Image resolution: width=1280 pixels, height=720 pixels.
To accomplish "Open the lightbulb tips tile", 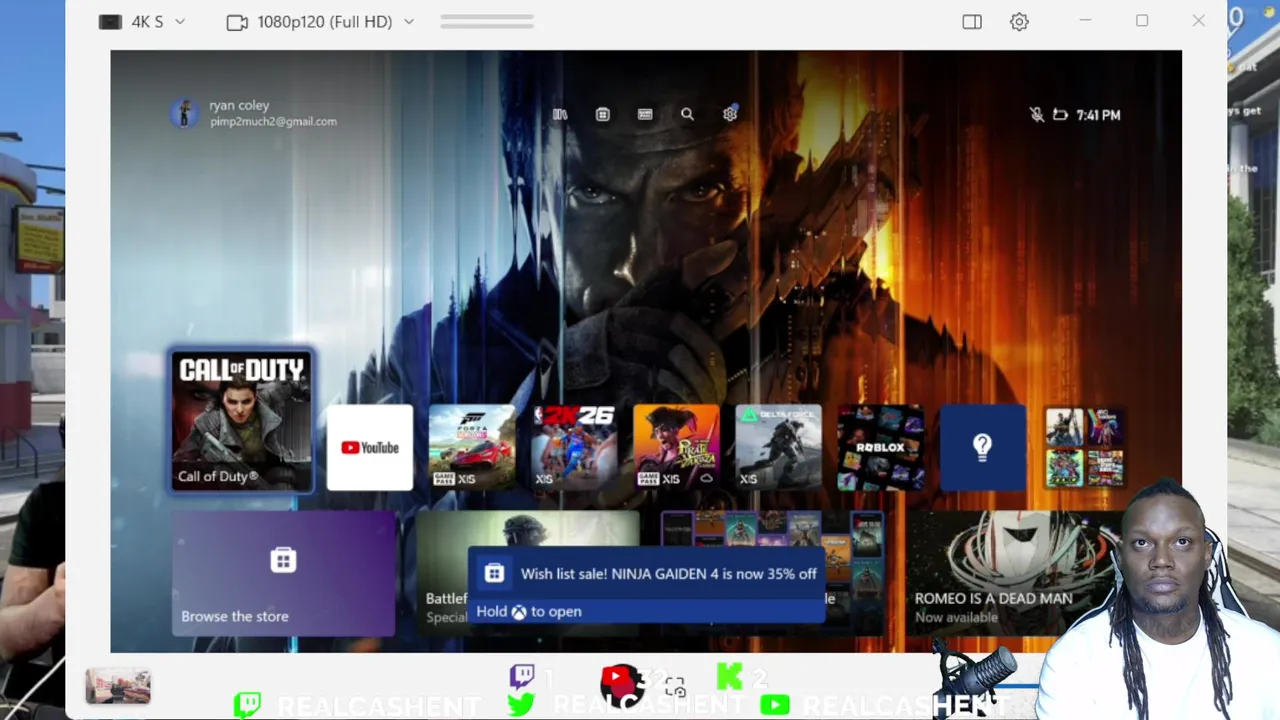I will 983,447.
